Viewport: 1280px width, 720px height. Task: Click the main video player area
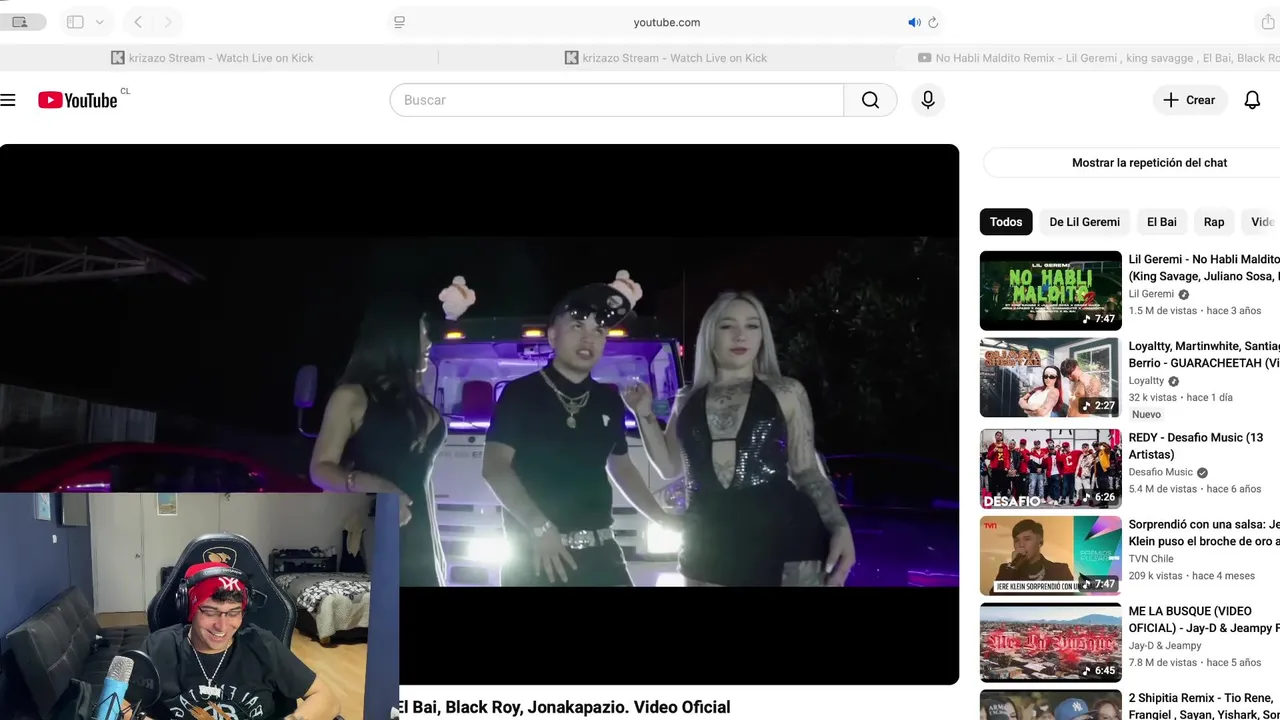[479, 414]
